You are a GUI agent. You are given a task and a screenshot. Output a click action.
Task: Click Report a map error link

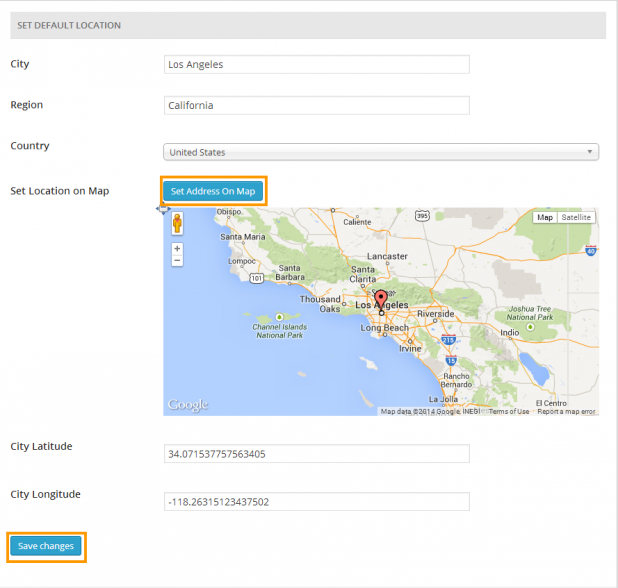click(x=566, y=411)
